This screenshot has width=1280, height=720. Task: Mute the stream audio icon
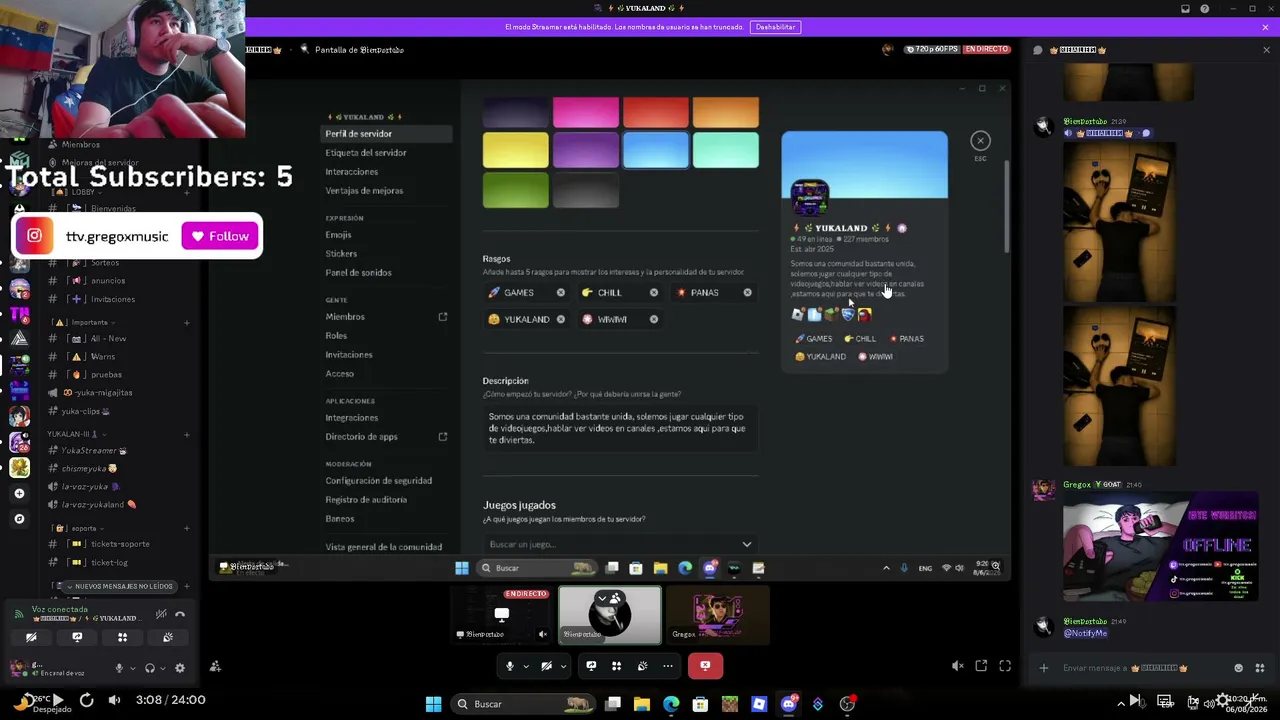tap(957, 666)
